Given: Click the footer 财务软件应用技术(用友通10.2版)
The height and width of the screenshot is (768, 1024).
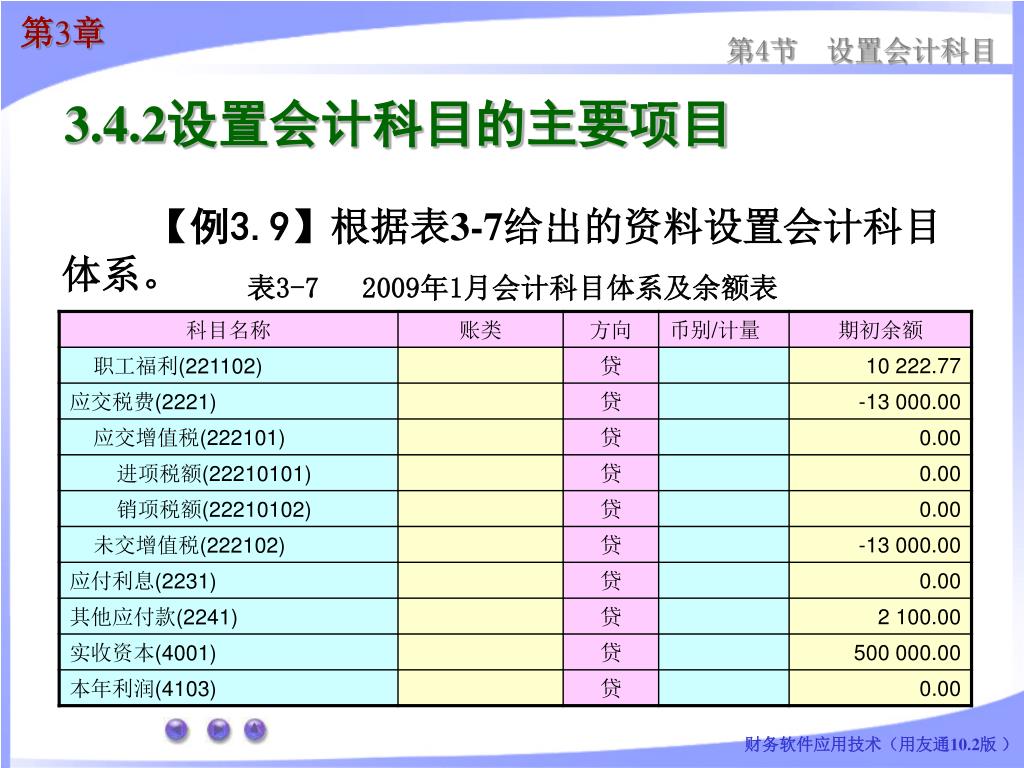Looking at the screenshot, I should click(x=878, y=744).
